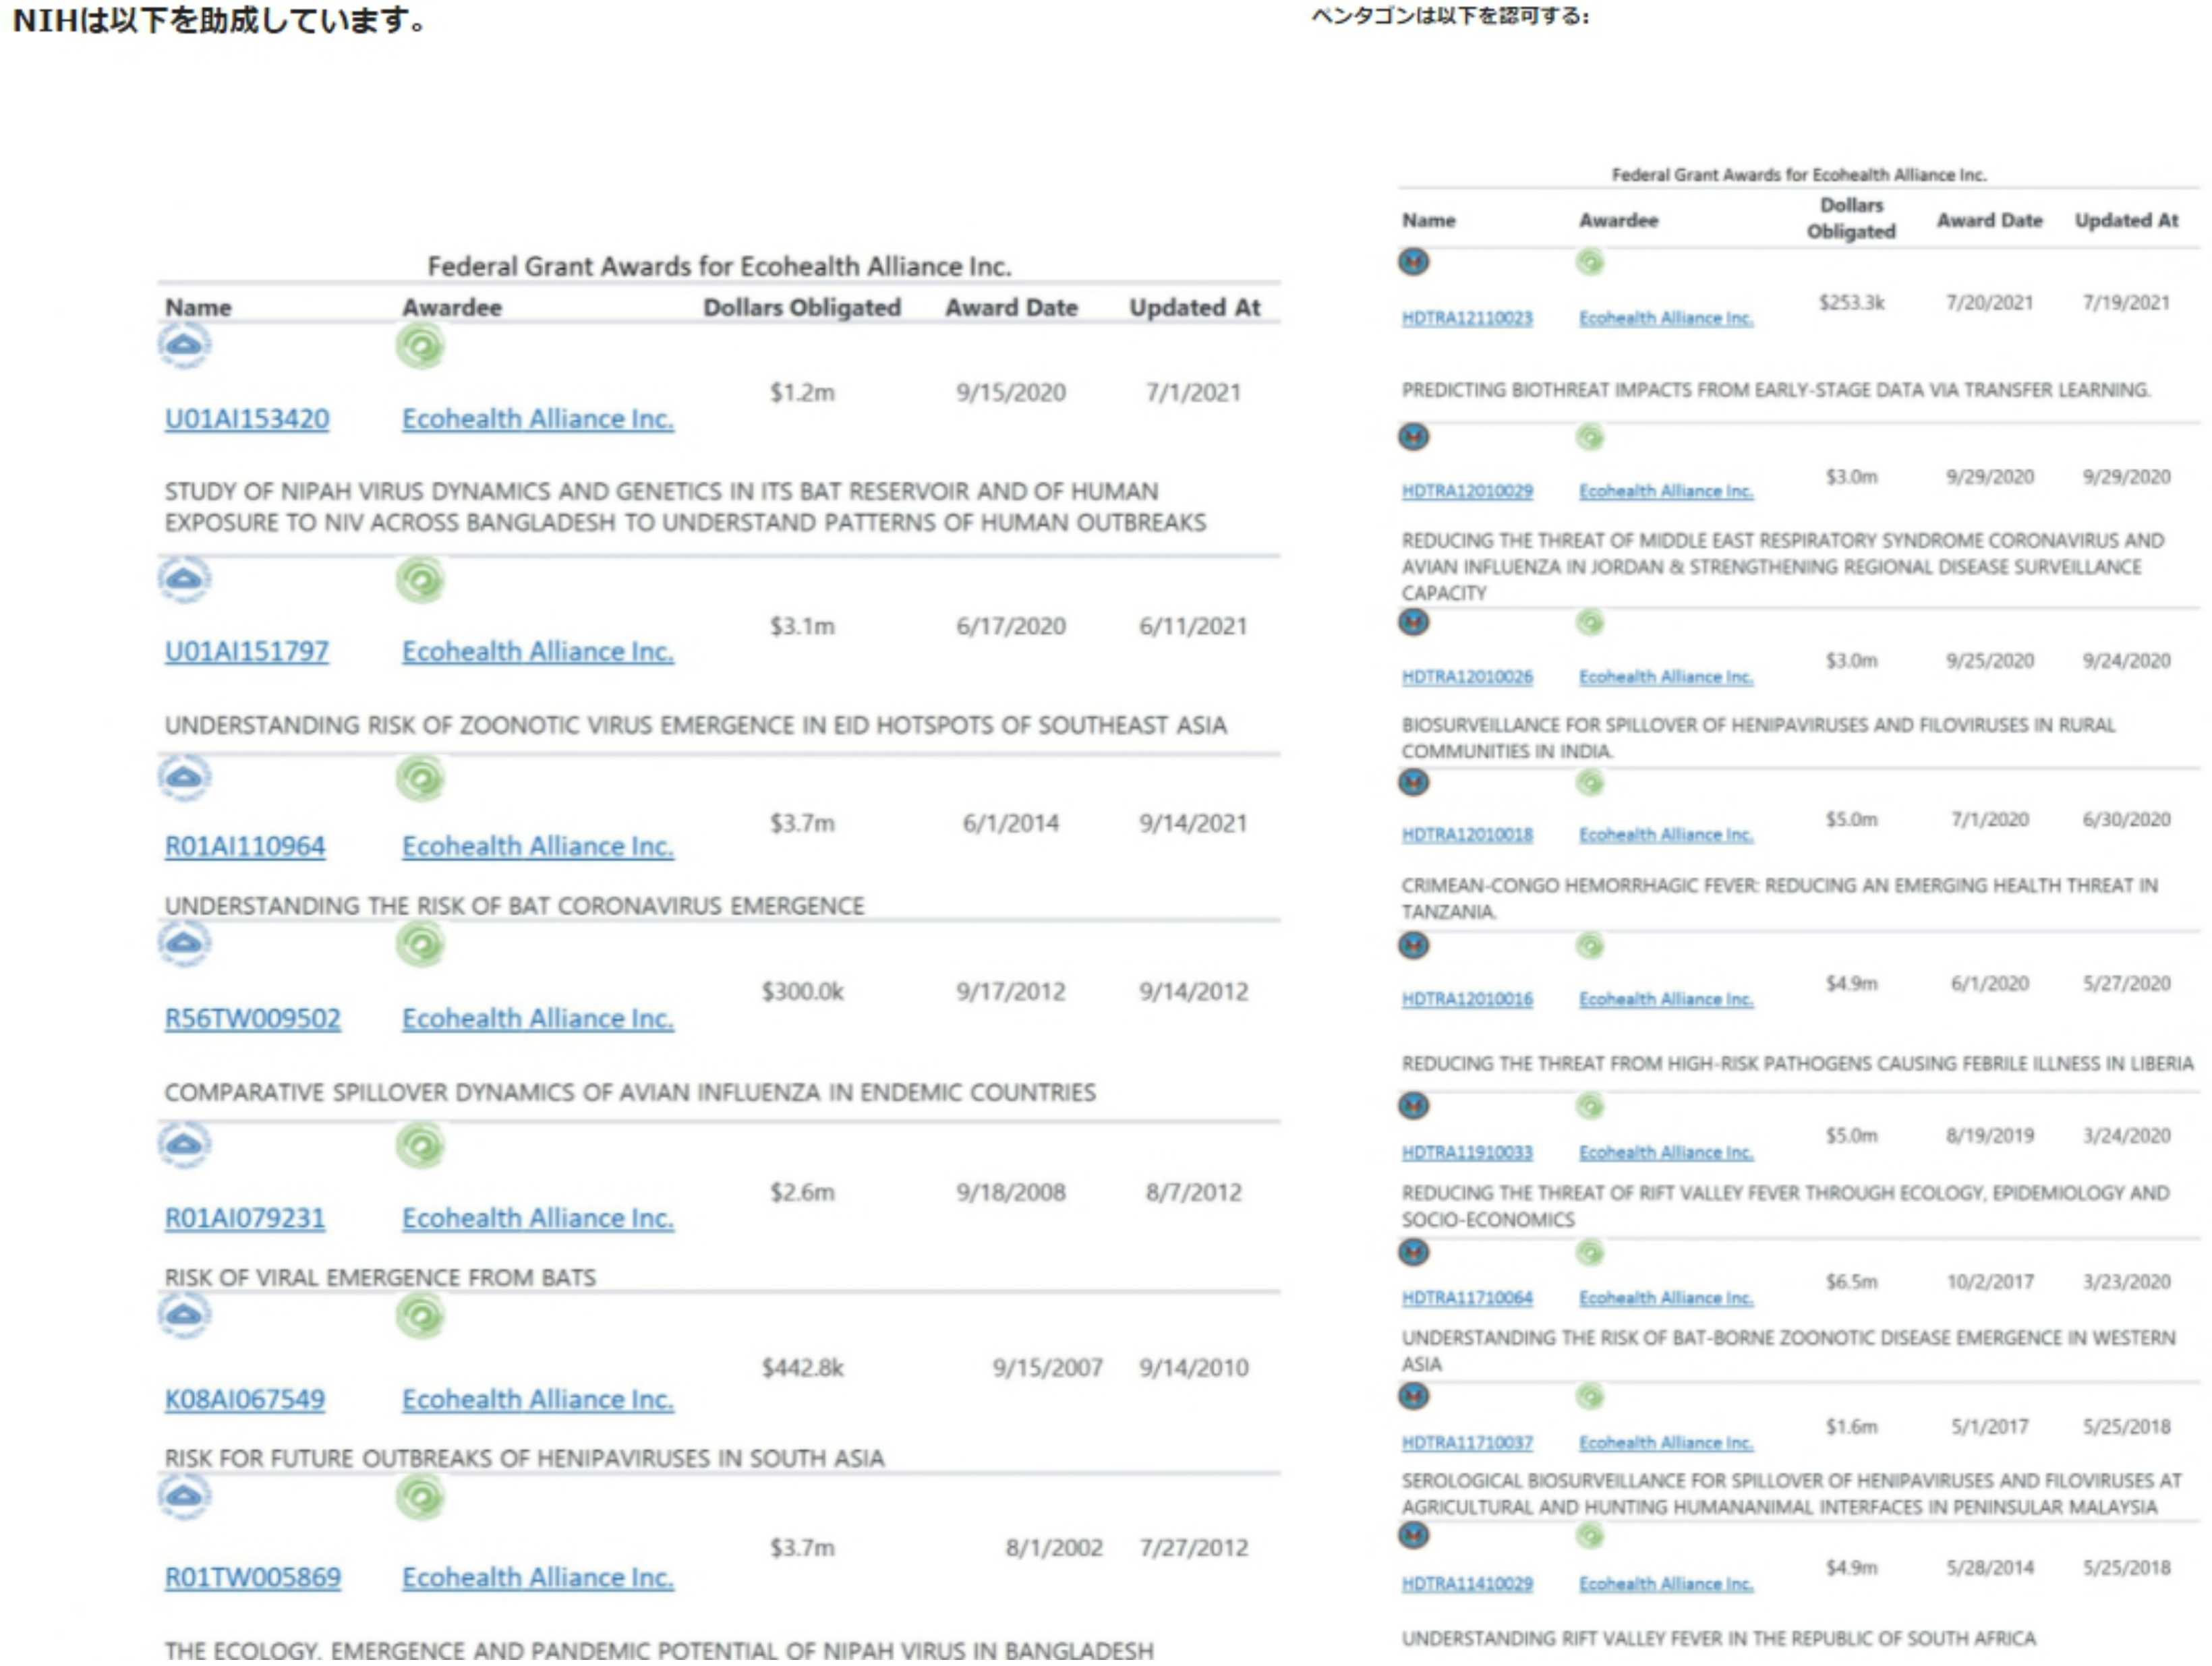Image resolution: width=2212 pixels, height=1666 pixels.
Task: Click Ecohealth Alliance Inc. link in K08AI067549 row
Action: (x=538, y=1400)
